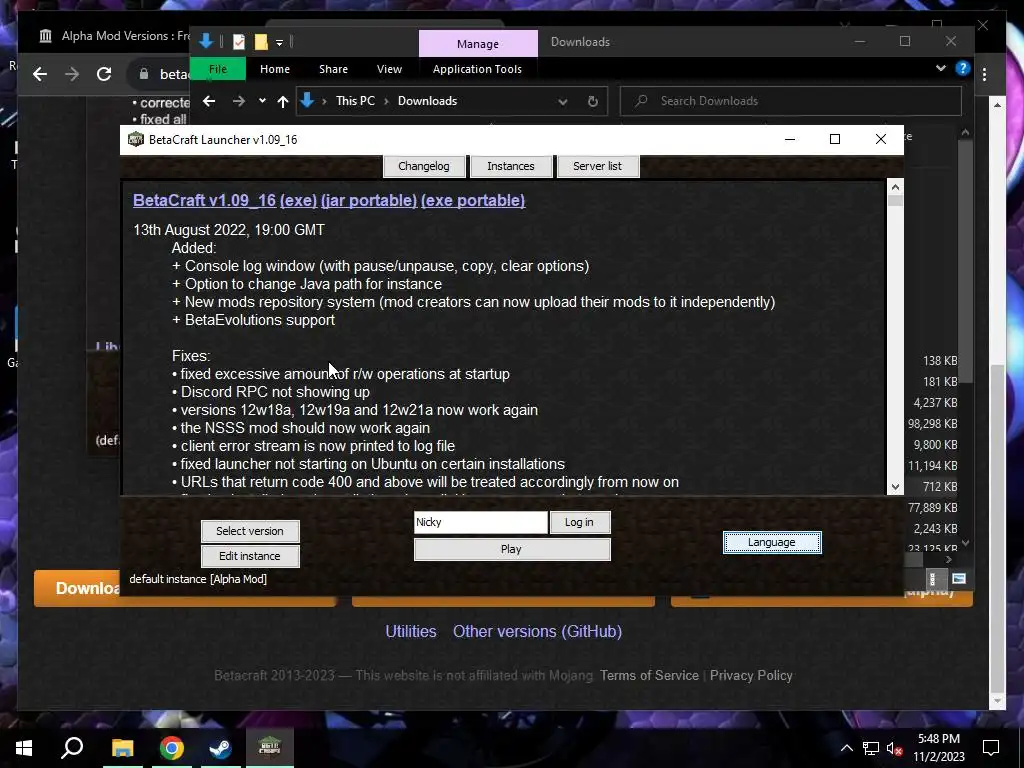Open the Privacy Policy link
The width and height of the screenshot is (1024, 768).
pyautogui.click(x=751, y=675)
